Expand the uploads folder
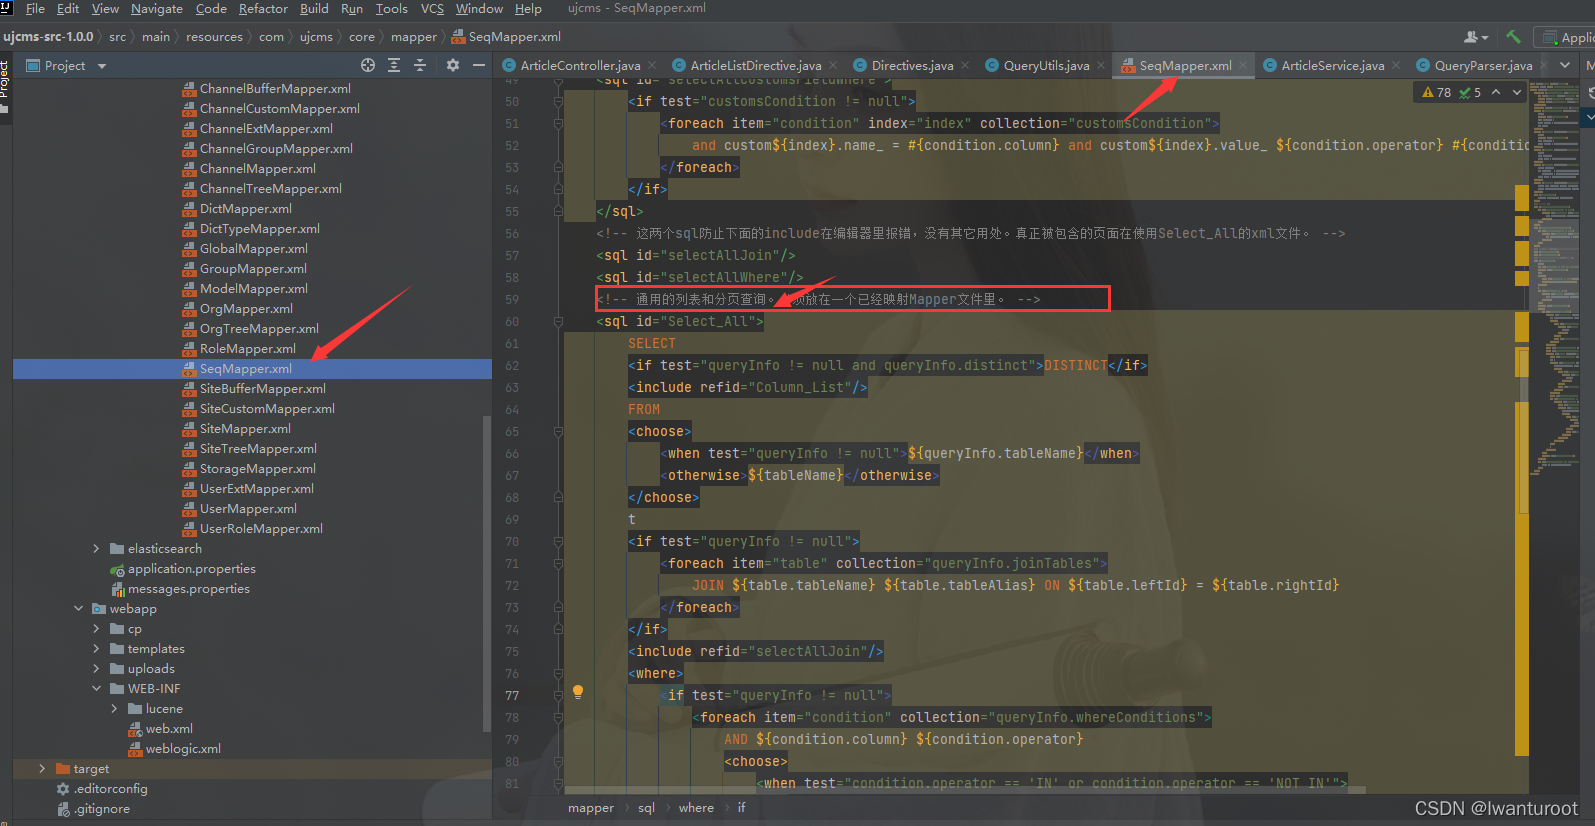The image size is (1595, 826). [96, 669]
